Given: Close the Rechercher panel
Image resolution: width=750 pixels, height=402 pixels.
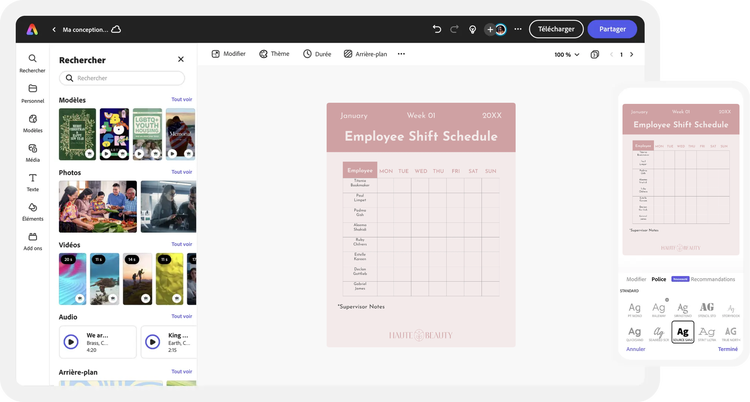Looking at the screenshot, I should click(181, 60).
